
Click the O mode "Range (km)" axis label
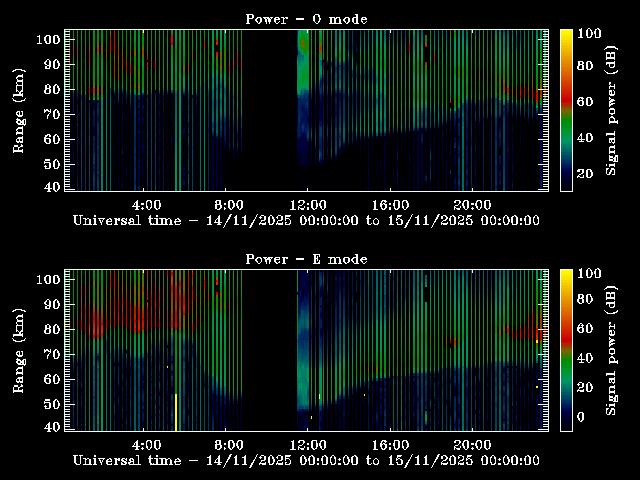point(18,110)
